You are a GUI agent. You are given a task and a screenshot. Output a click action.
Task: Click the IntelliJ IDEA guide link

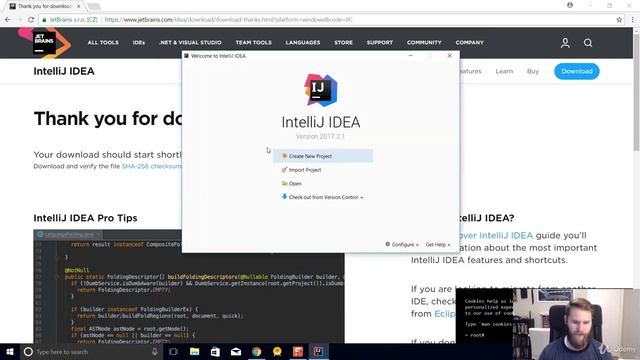click(x=496, y=236)
